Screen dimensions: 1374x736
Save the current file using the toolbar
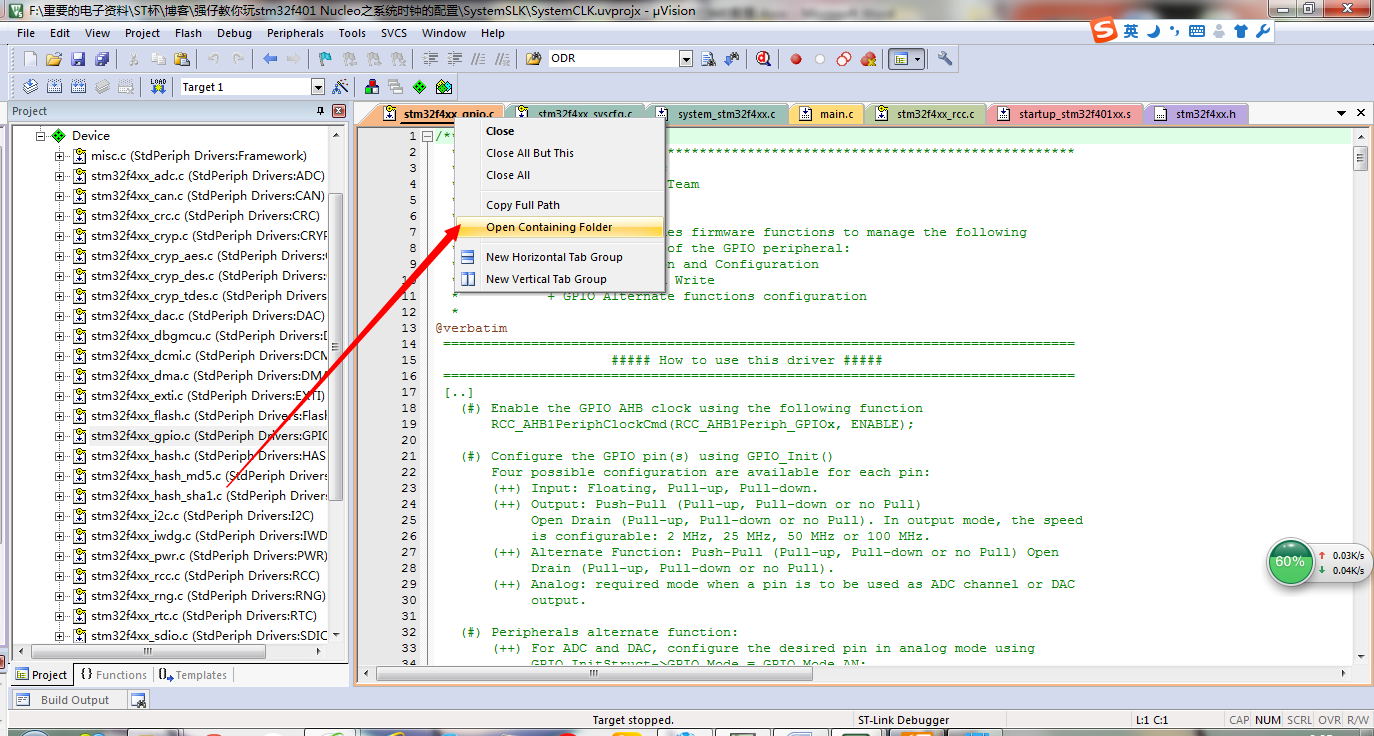point(78,59)
